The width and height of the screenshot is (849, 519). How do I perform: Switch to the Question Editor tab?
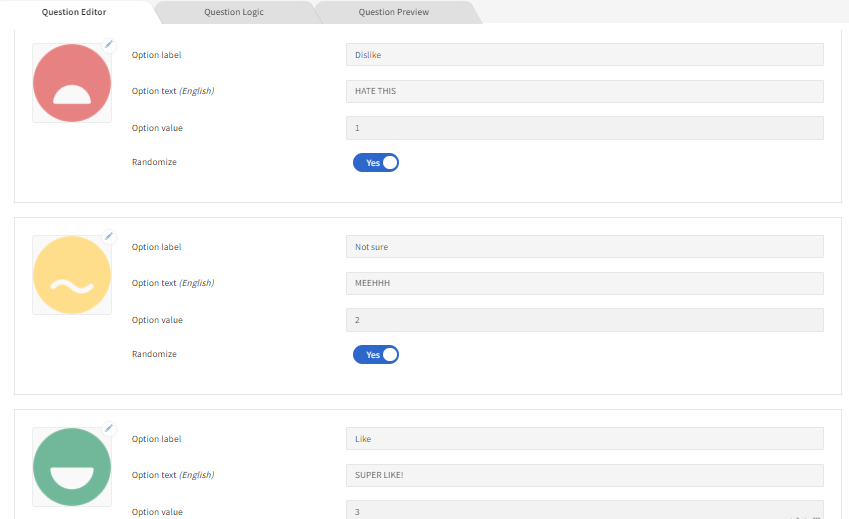point(74,12)
